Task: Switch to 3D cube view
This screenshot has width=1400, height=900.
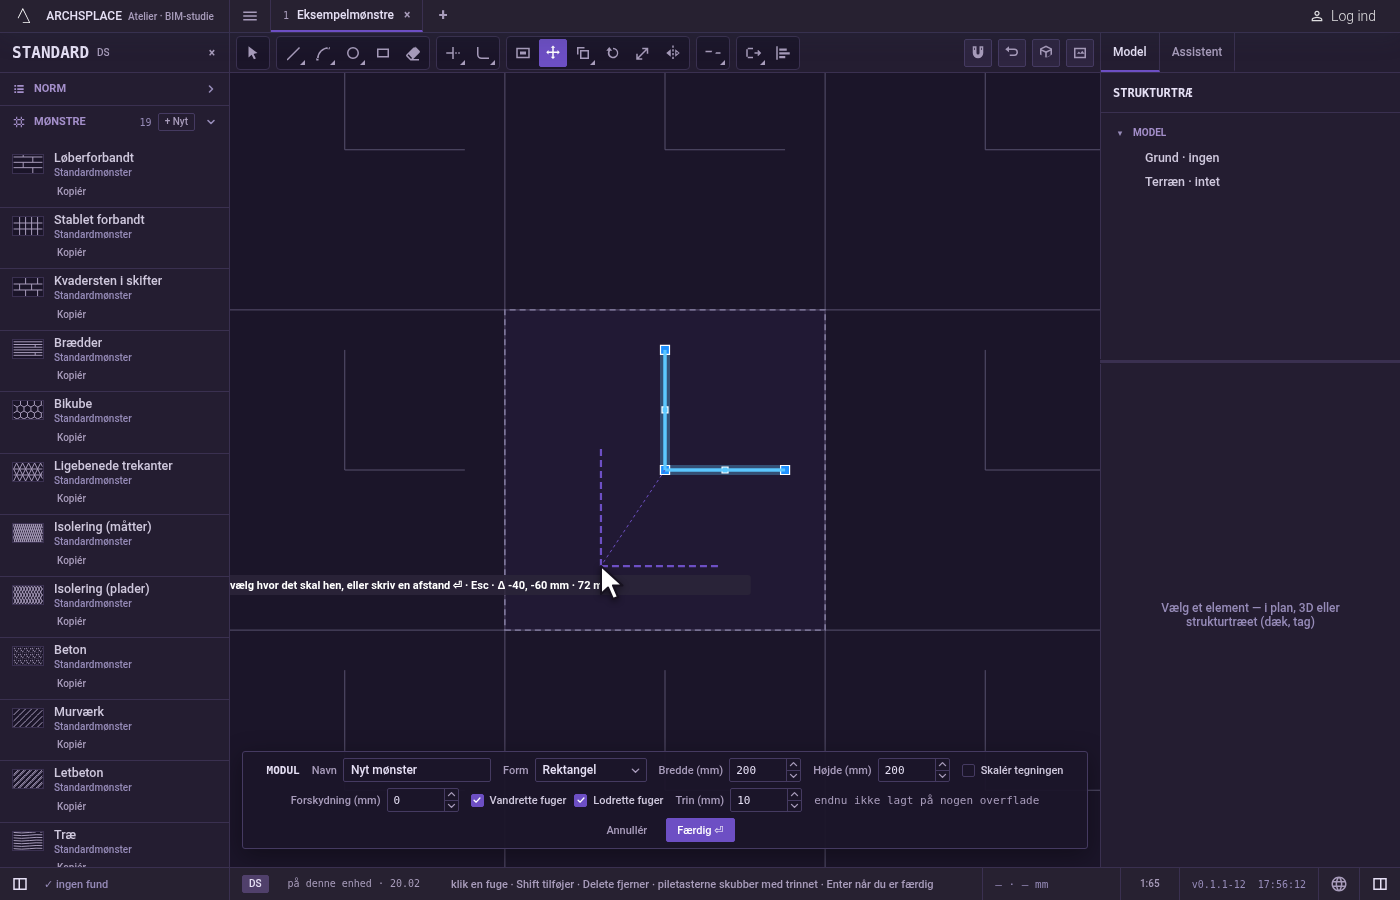Action: pos(1046,53)
